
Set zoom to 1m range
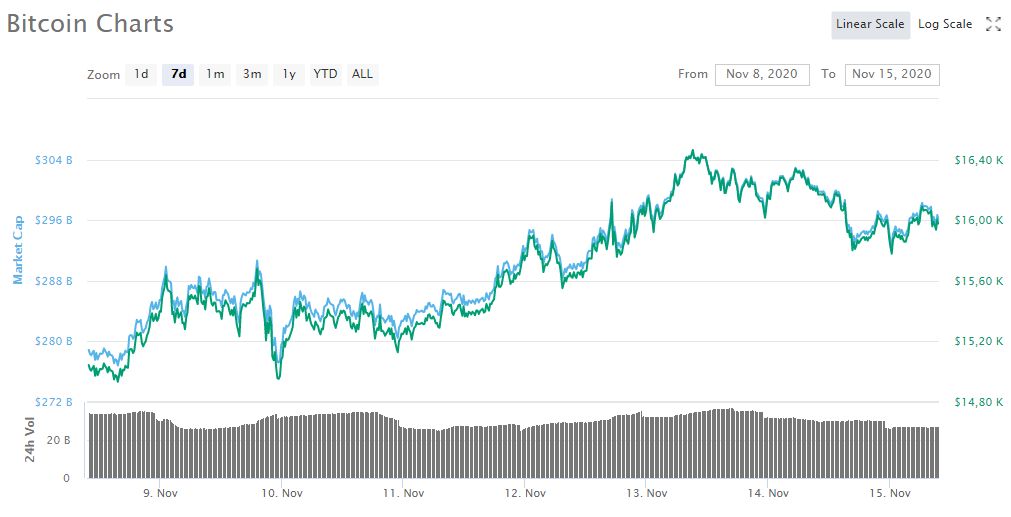pyautogui.click(x=215, y=74)
